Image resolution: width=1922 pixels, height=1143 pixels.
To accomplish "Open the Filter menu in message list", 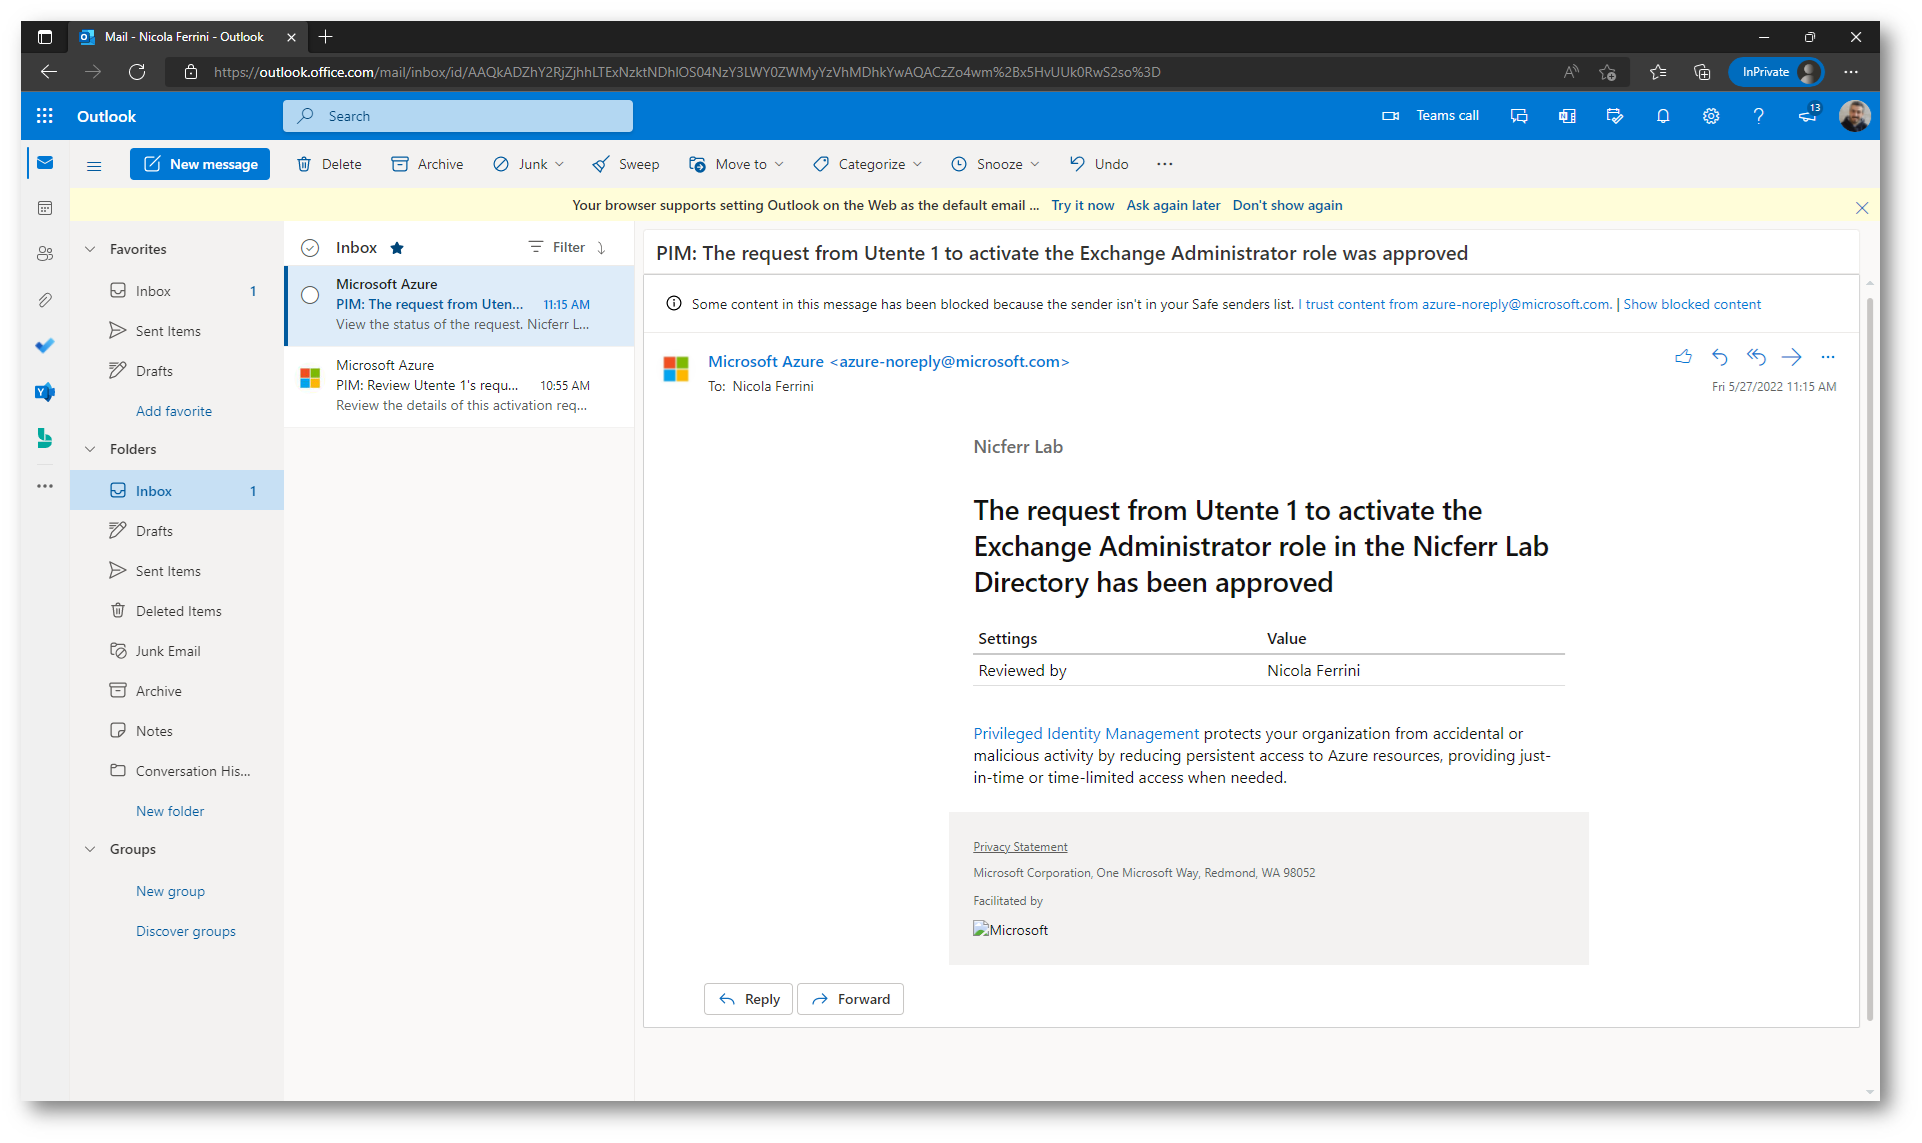I will point(557,247).
